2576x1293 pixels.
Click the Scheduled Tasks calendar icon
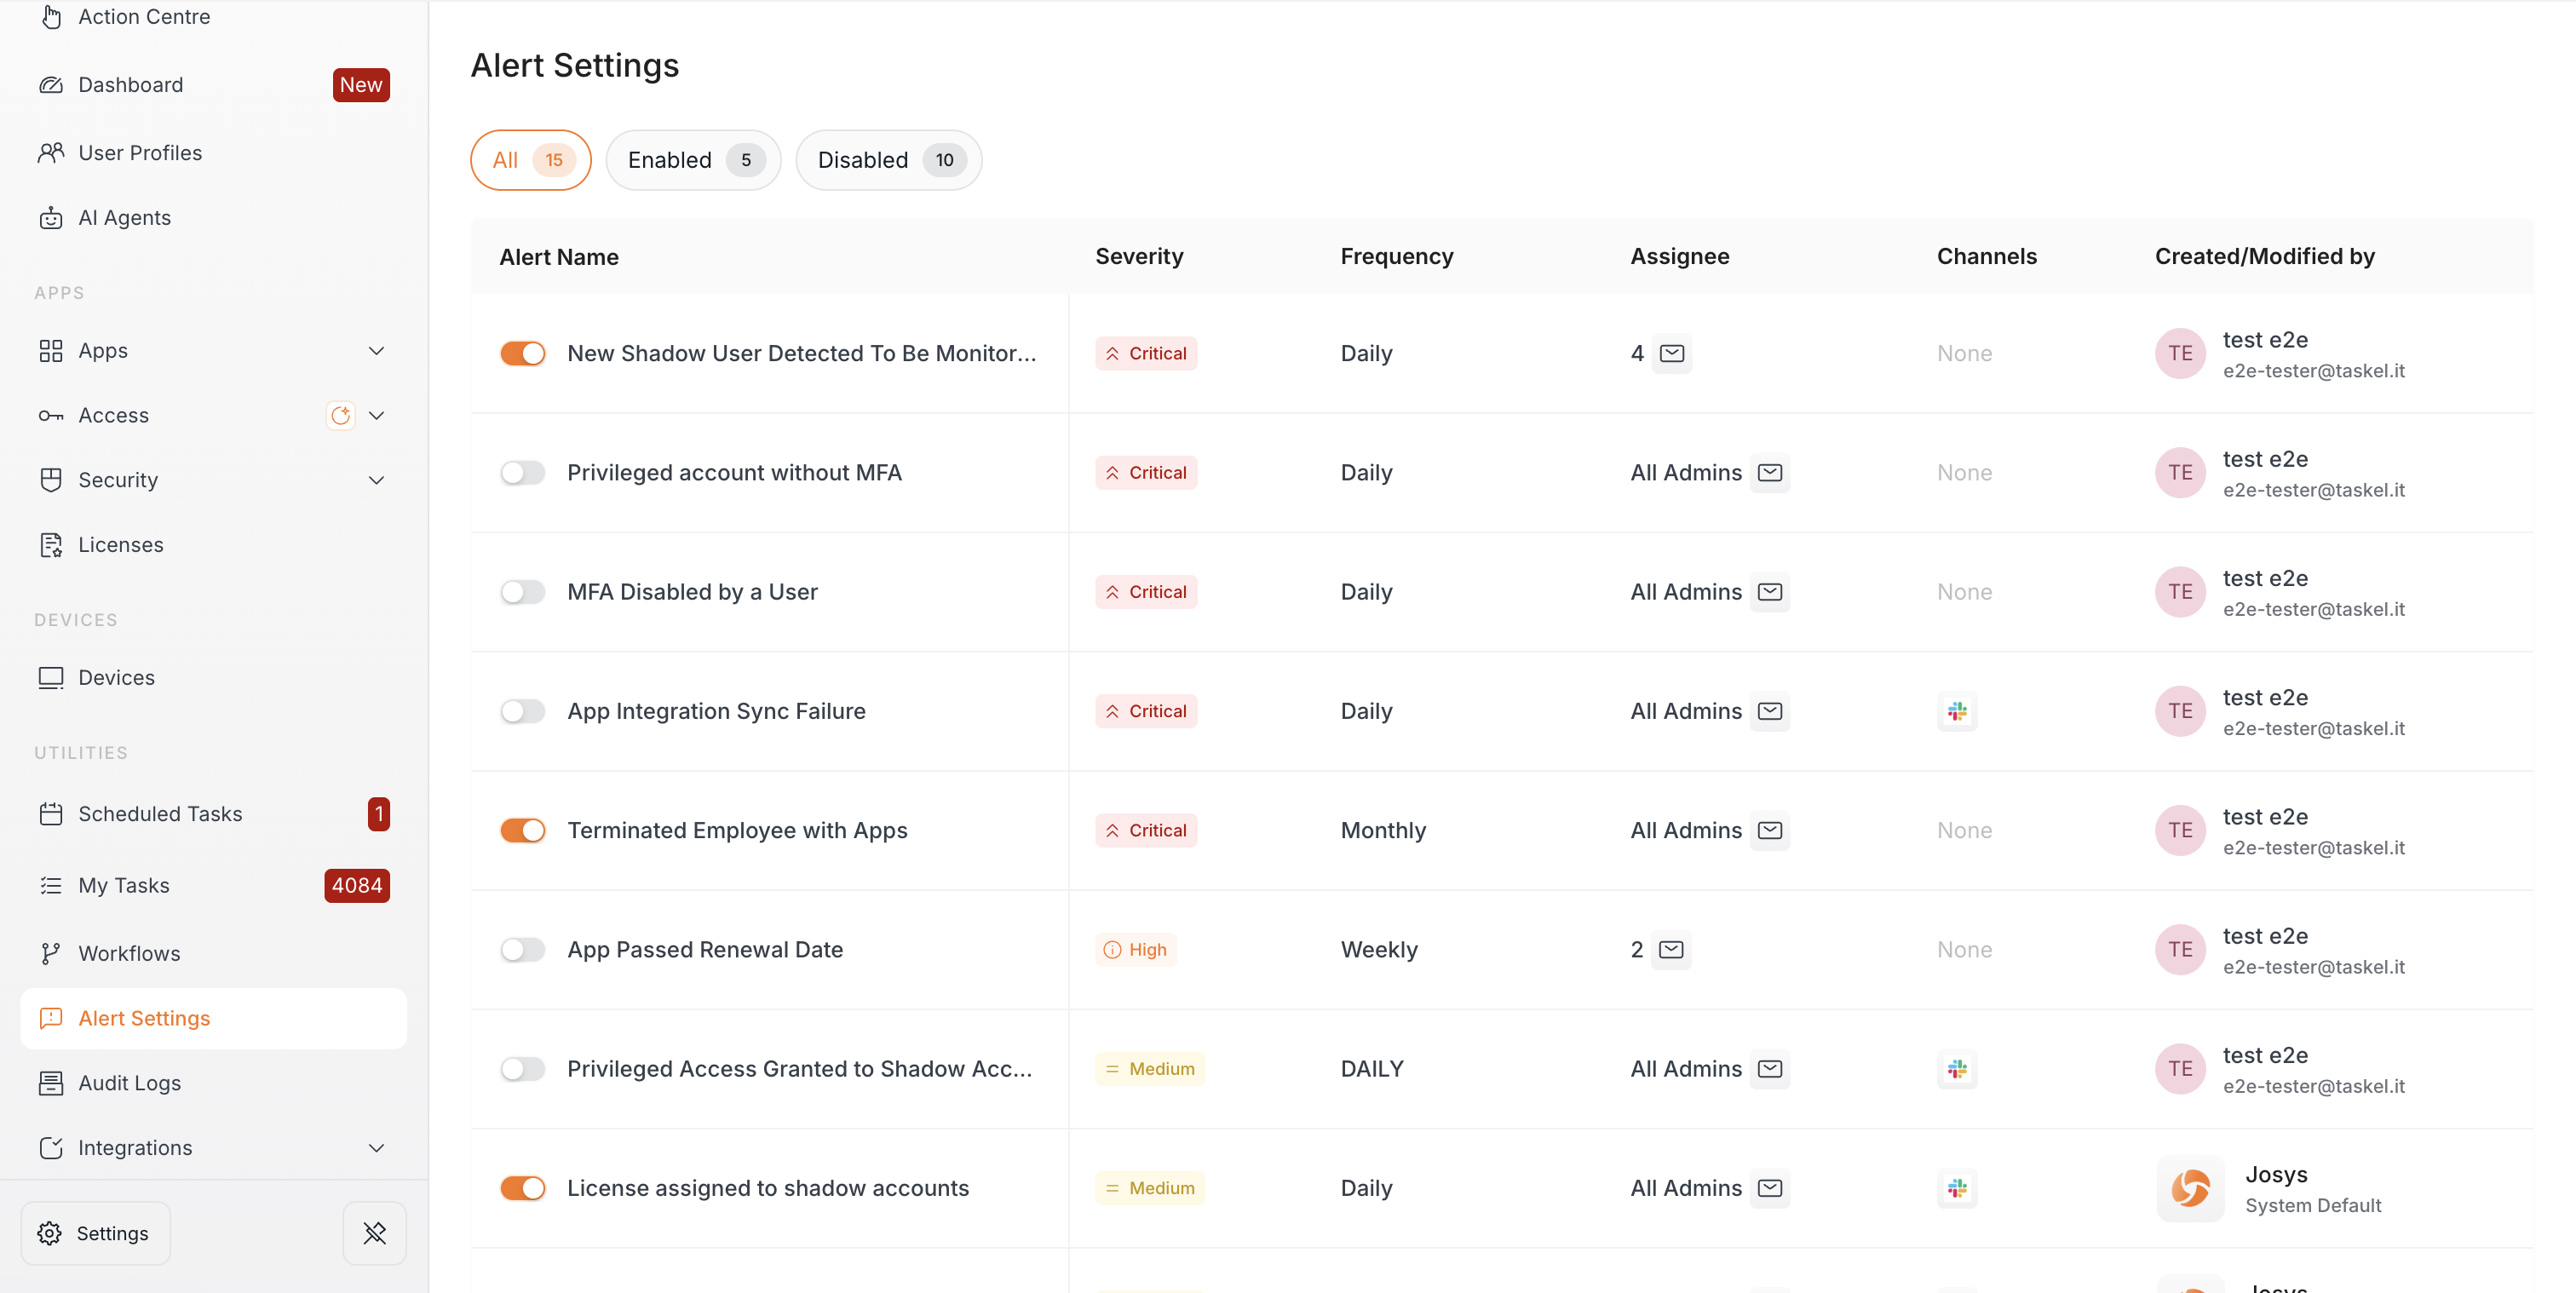pos(51,814)
